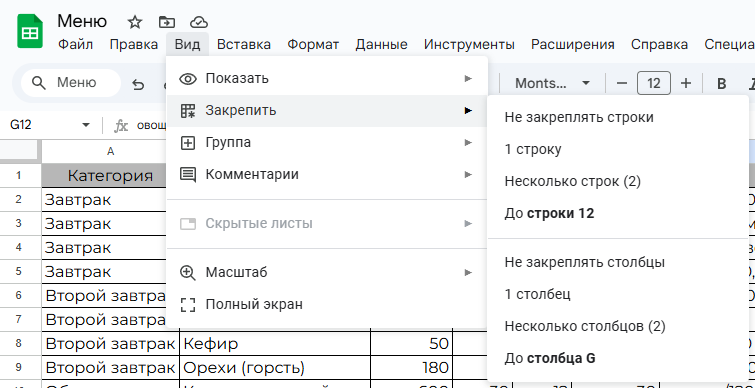Freeze Несколько строк (2)
The image size is (755, 388).
(x=618, y=181)
